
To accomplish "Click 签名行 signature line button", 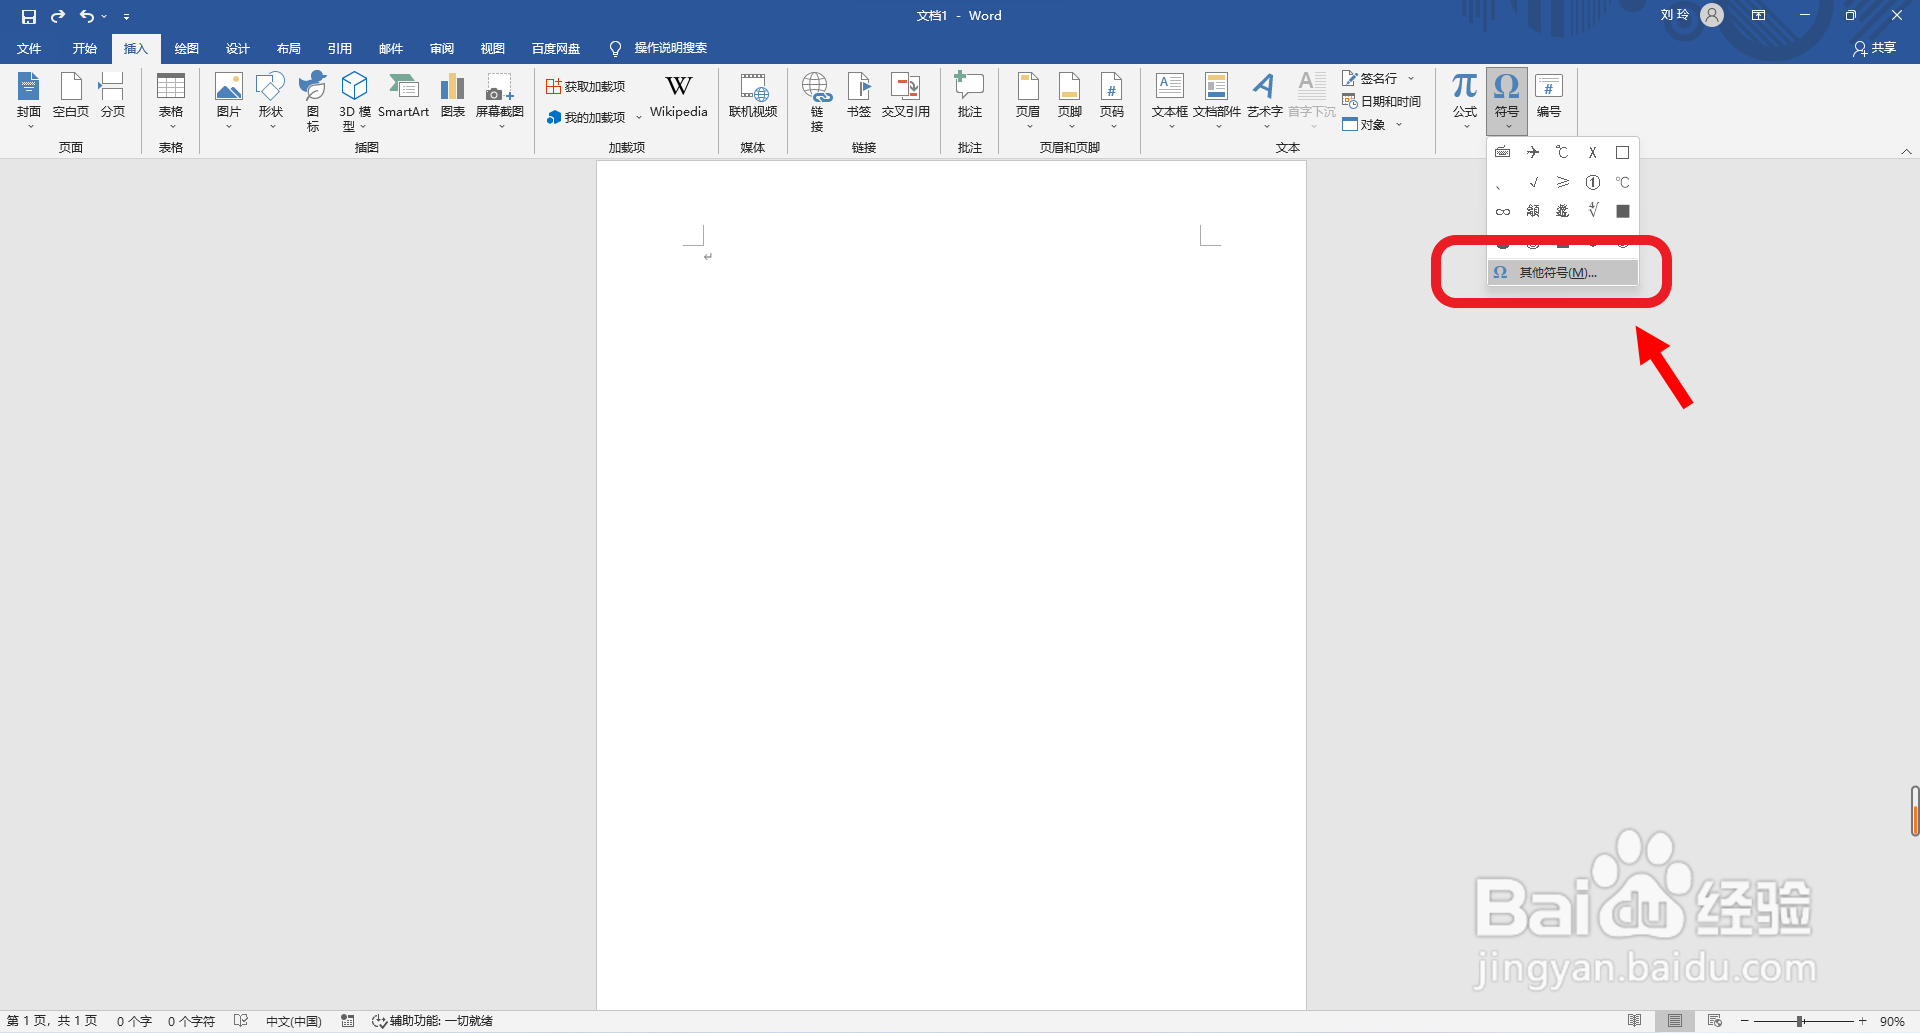I will click(x=1371, y=78).
